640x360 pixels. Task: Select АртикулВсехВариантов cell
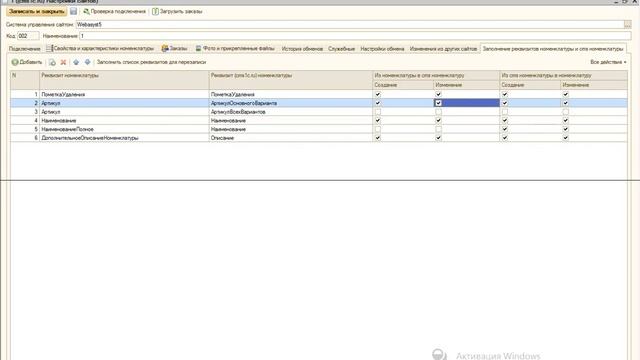[291, 111]
